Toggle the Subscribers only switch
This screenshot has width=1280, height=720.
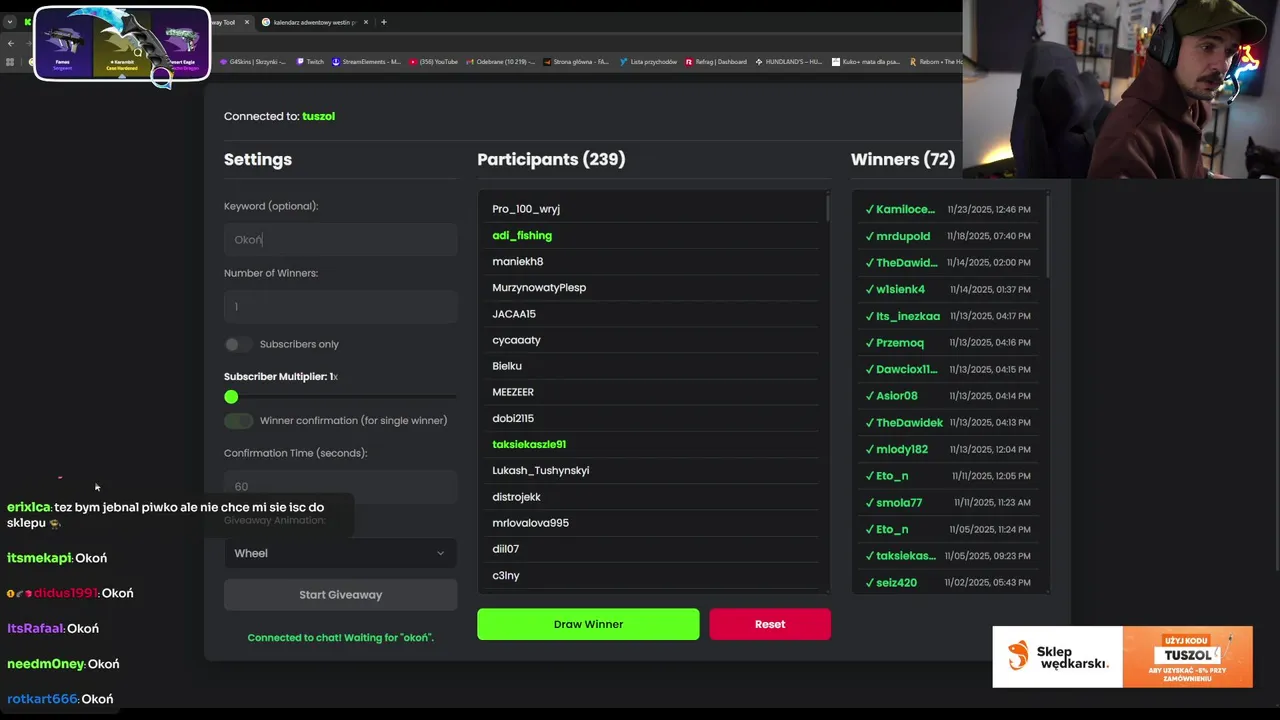[238, 344]
